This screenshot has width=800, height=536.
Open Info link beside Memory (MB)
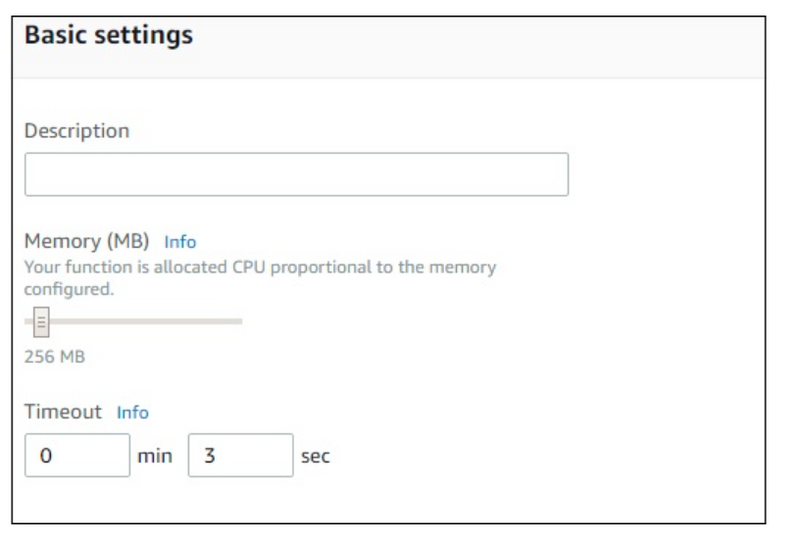click(x=180, y=242)
